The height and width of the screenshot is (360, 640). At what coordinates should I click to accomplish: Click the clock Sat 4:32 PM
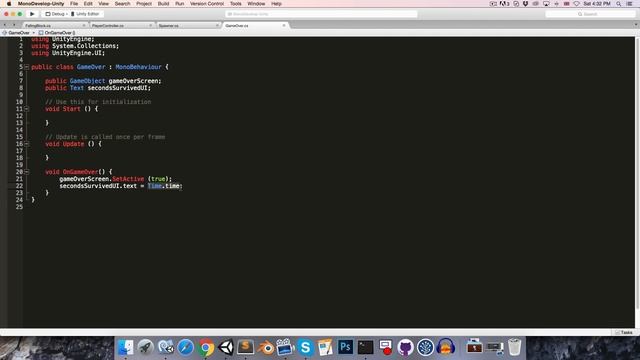coord(597,4)
